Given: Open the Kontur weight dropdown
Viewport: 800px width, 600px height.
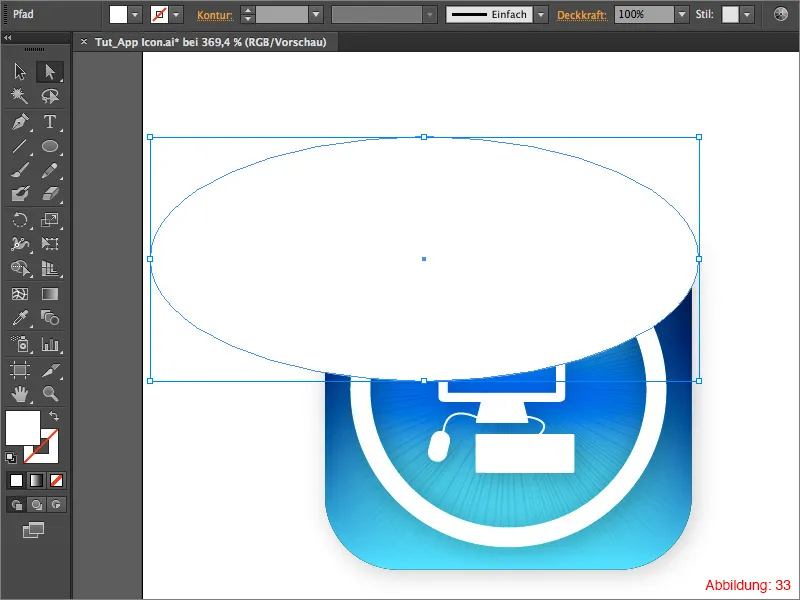Looking at the screenshot, I should [x=316, y=15].
